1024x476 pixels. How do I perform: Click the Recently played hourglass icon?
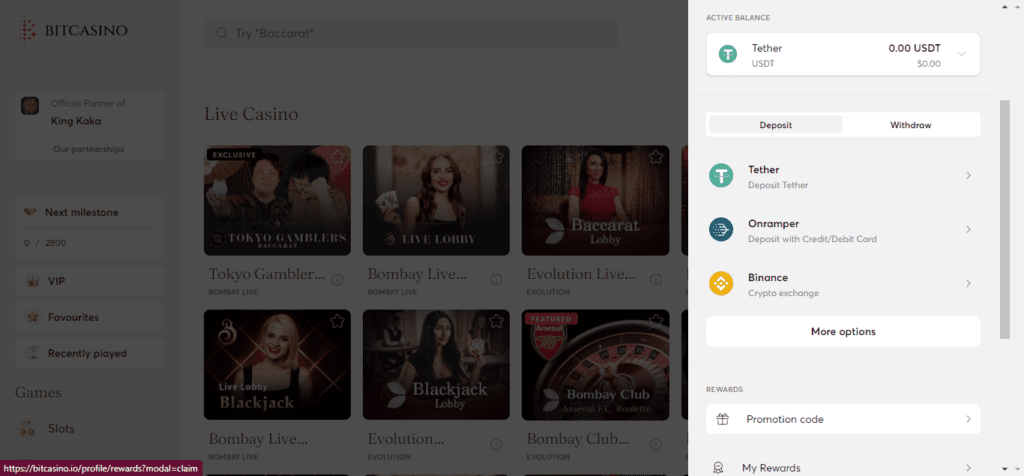[31, 353]
